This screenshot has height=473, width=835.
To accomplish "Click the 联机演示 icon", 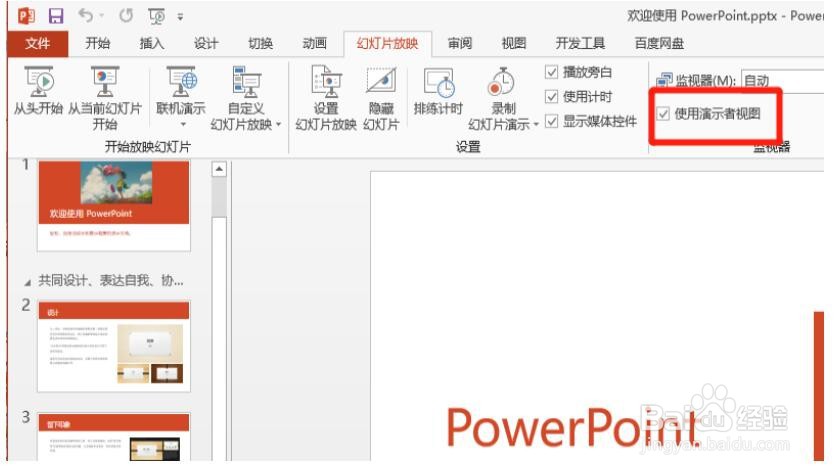I will pos(181,83).
